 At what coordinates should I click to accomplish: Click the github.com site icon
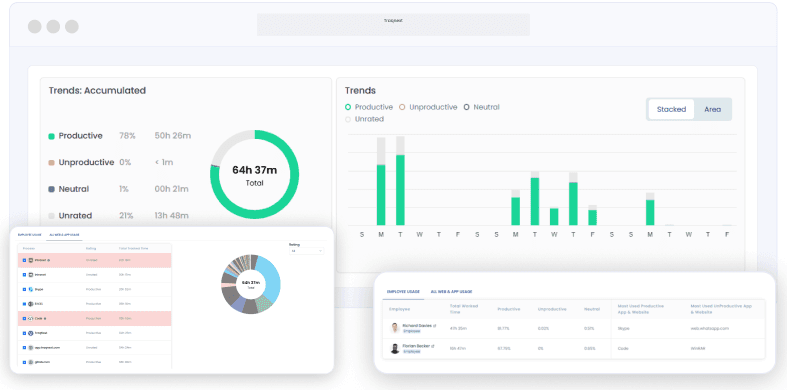(31, 362)
